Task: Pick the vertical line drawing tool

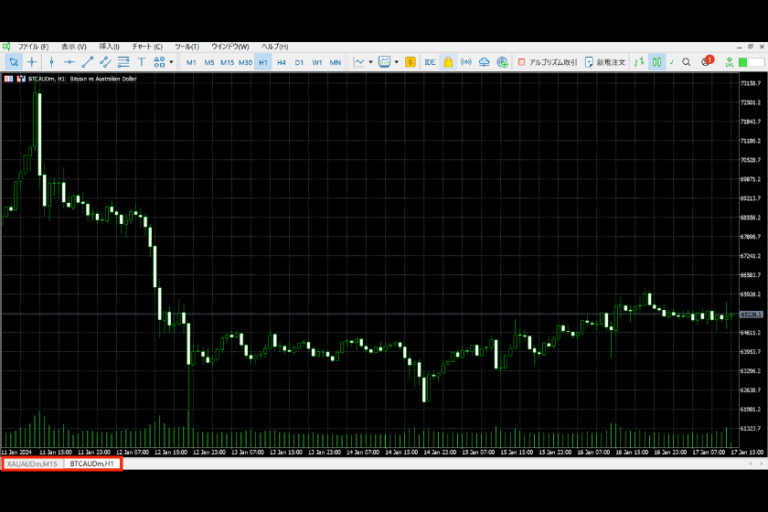Action: coord(51,62)
